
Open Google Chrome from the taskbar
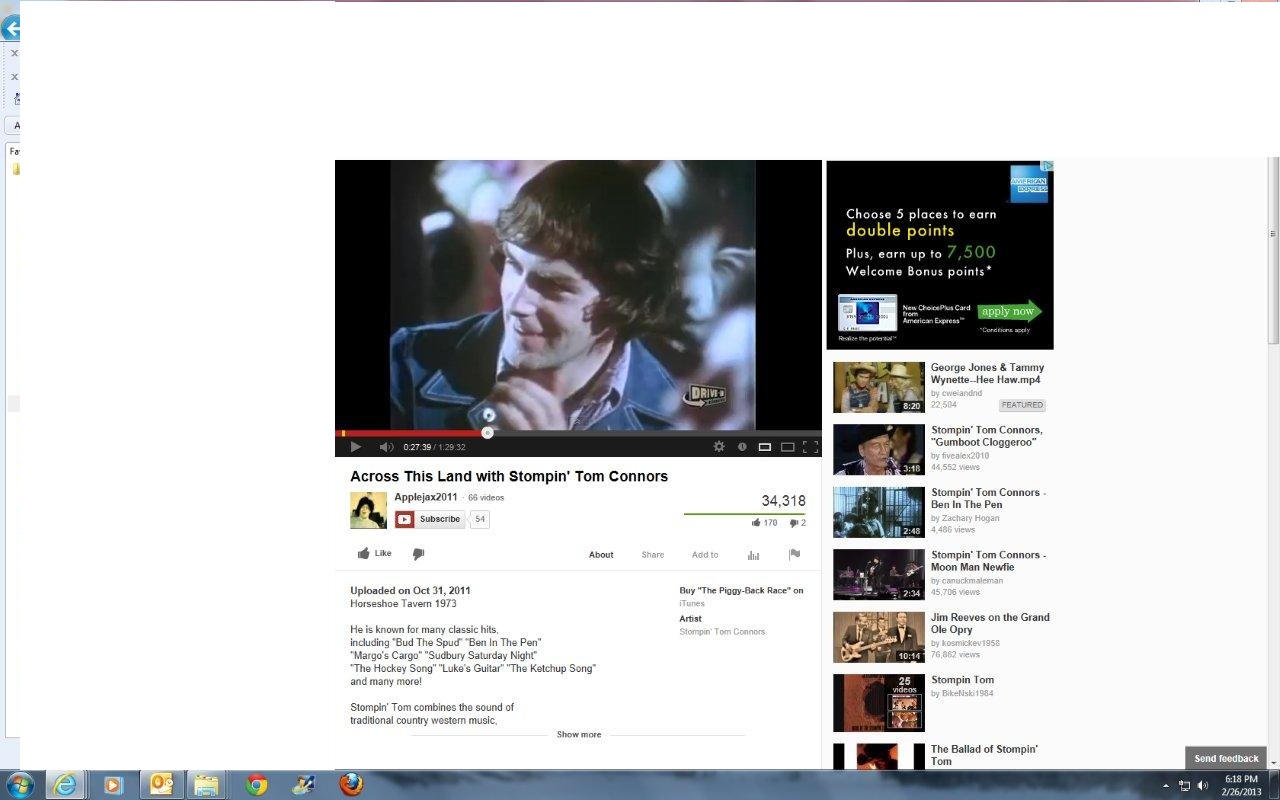[x=256, y=785]
